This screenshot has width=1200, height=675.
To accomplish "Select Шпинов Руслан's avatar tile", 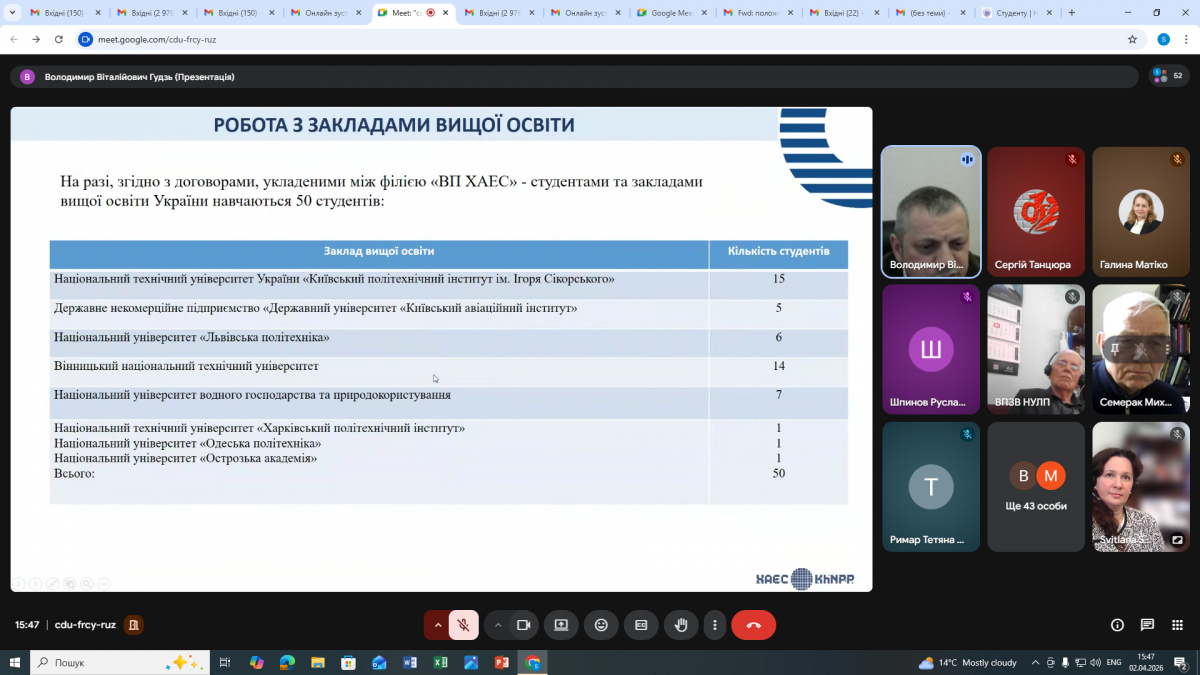I will pyautogui.click(x=931, y=349).
